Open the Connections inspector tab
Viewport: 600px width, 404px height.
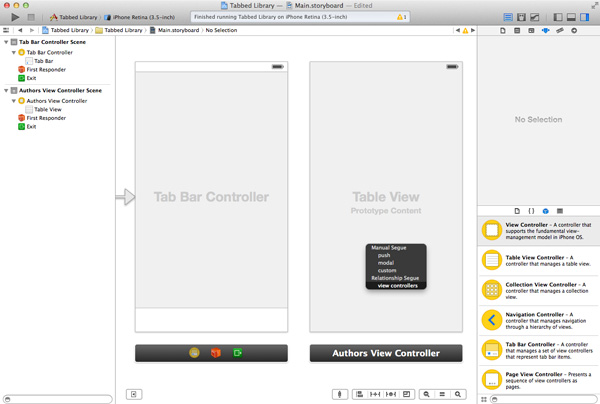[x=574, y=31]
